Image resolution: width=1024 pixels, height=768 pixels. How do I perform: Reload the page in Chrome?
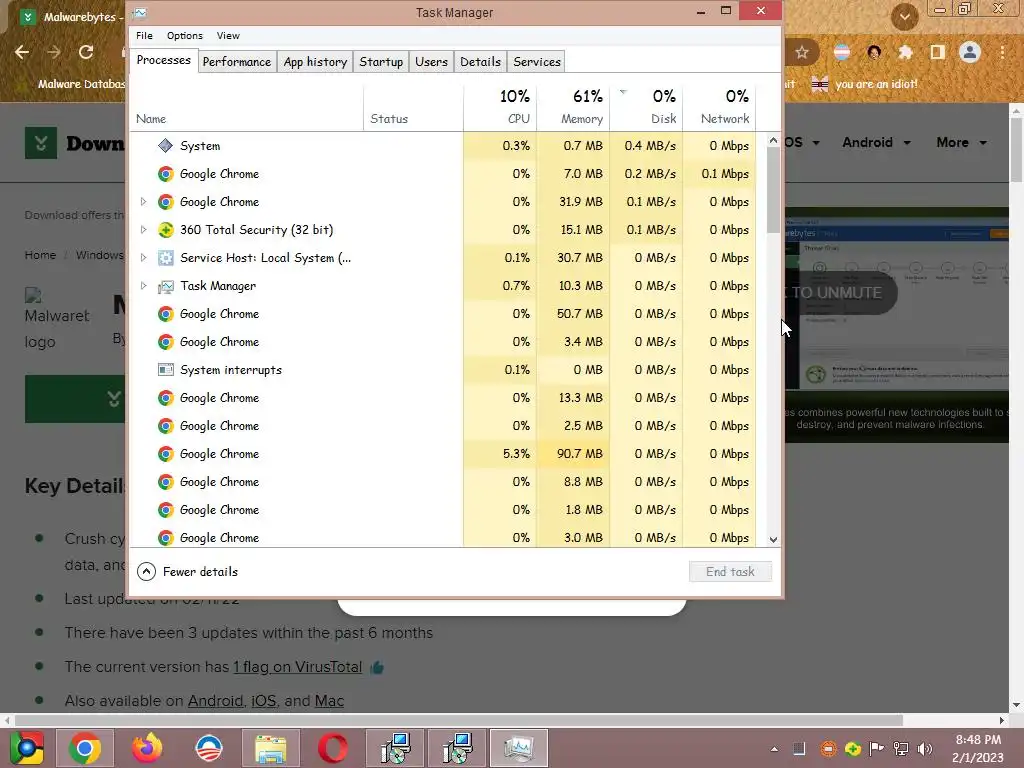click(x=86, y=52)
